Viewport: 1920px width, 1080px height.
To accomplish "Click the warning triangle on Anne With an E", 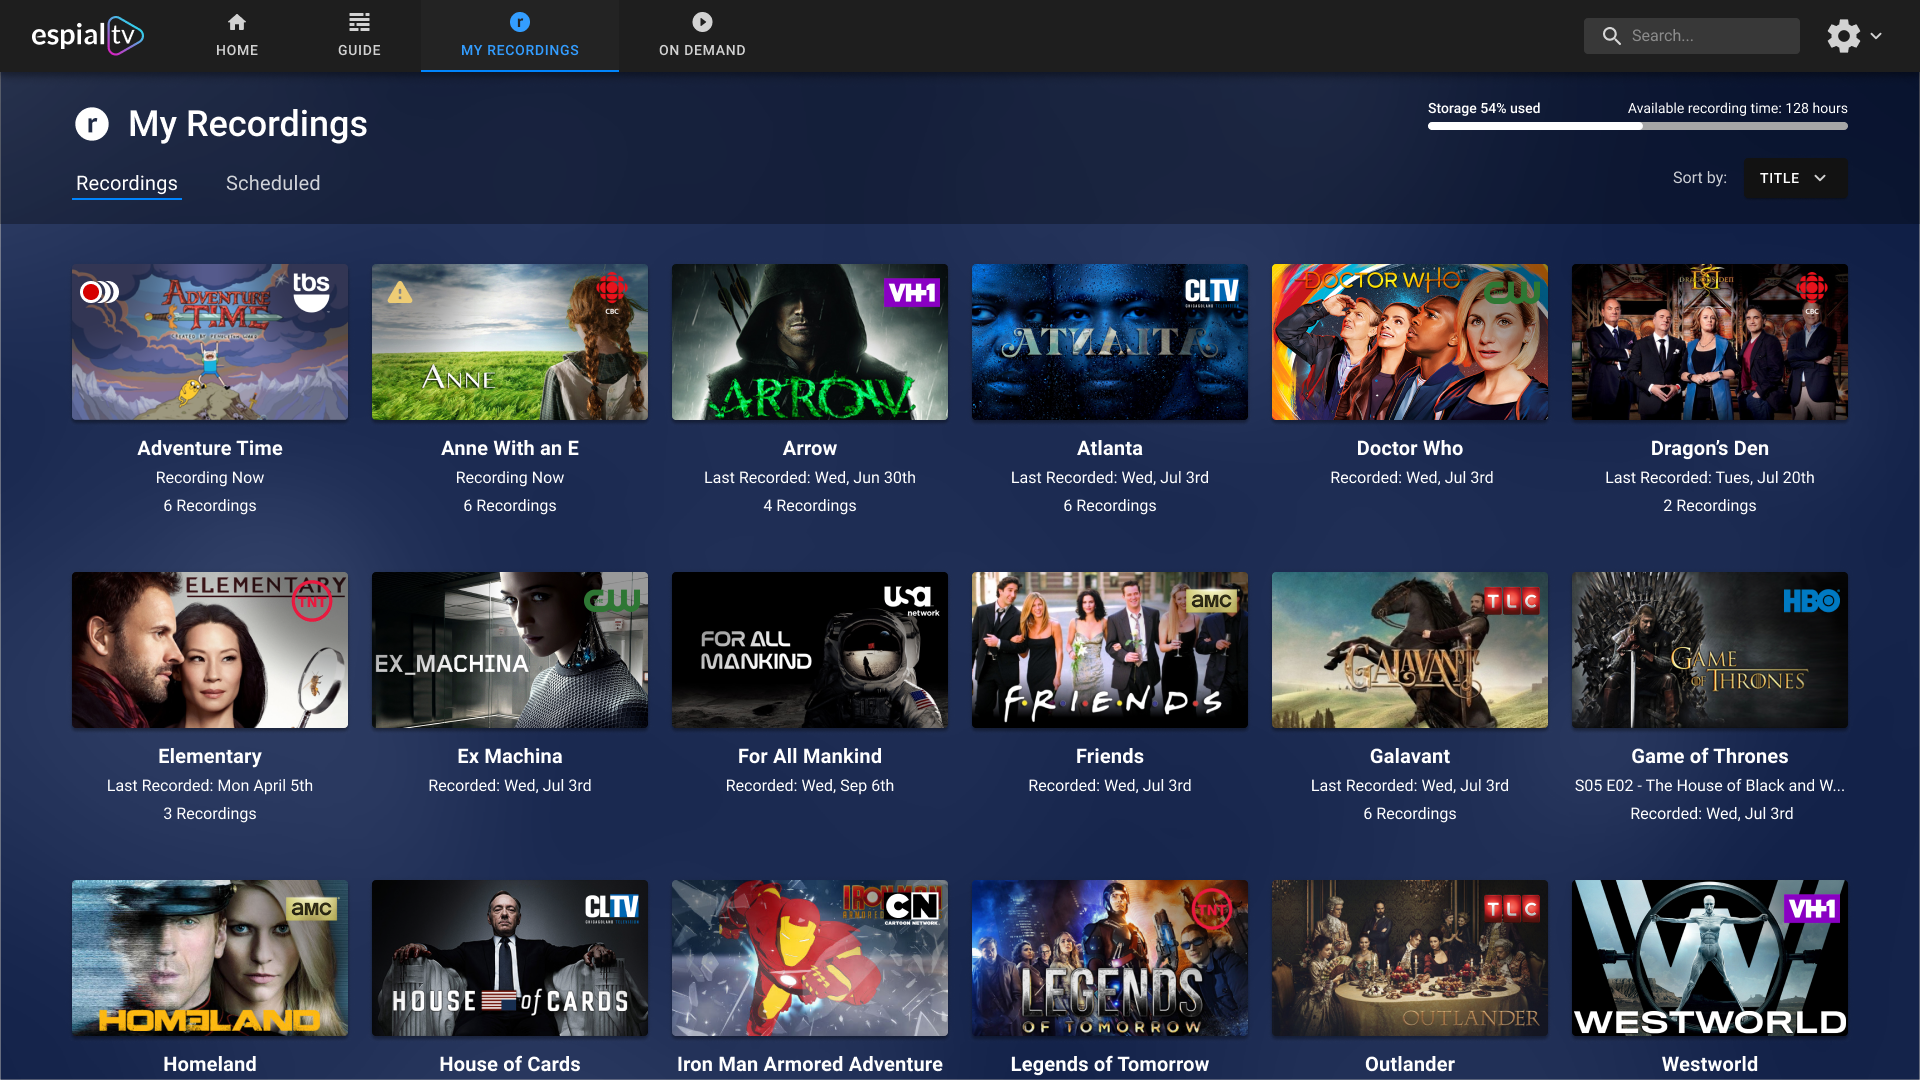I will click(400, 292).
